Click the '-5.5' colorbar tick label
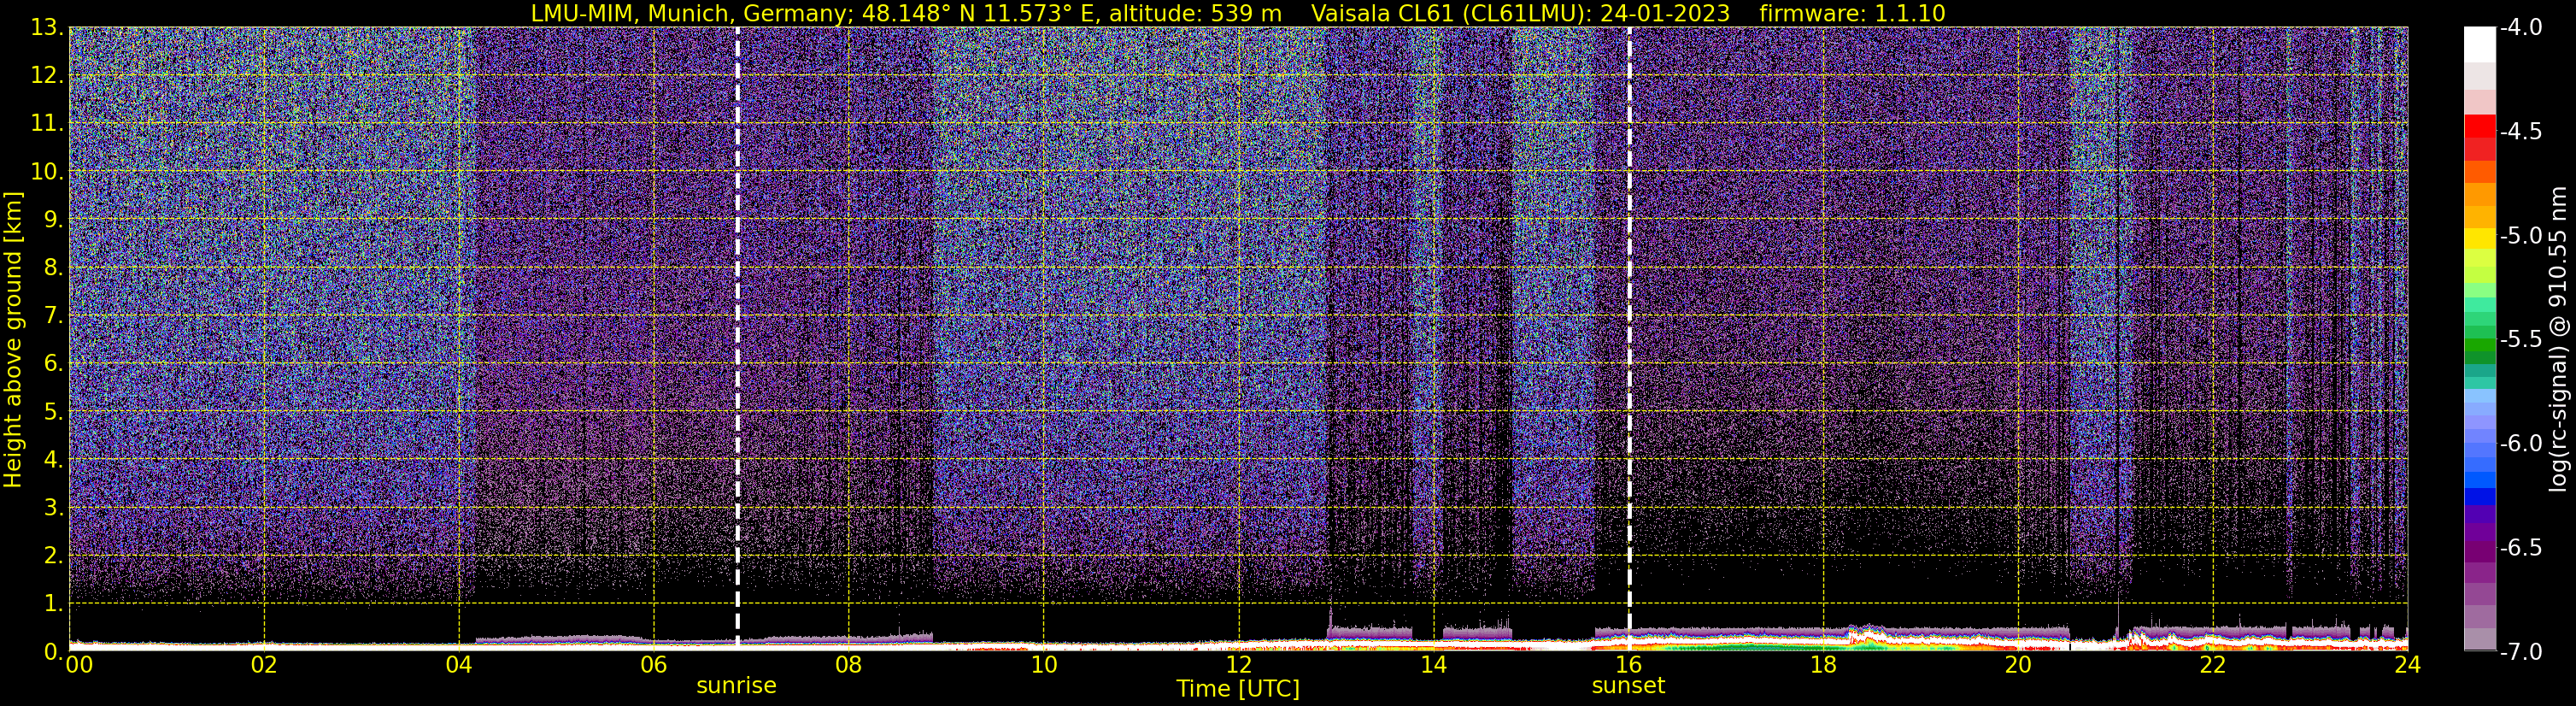This screenshot has height=706, width=2576. point(2521,340)
